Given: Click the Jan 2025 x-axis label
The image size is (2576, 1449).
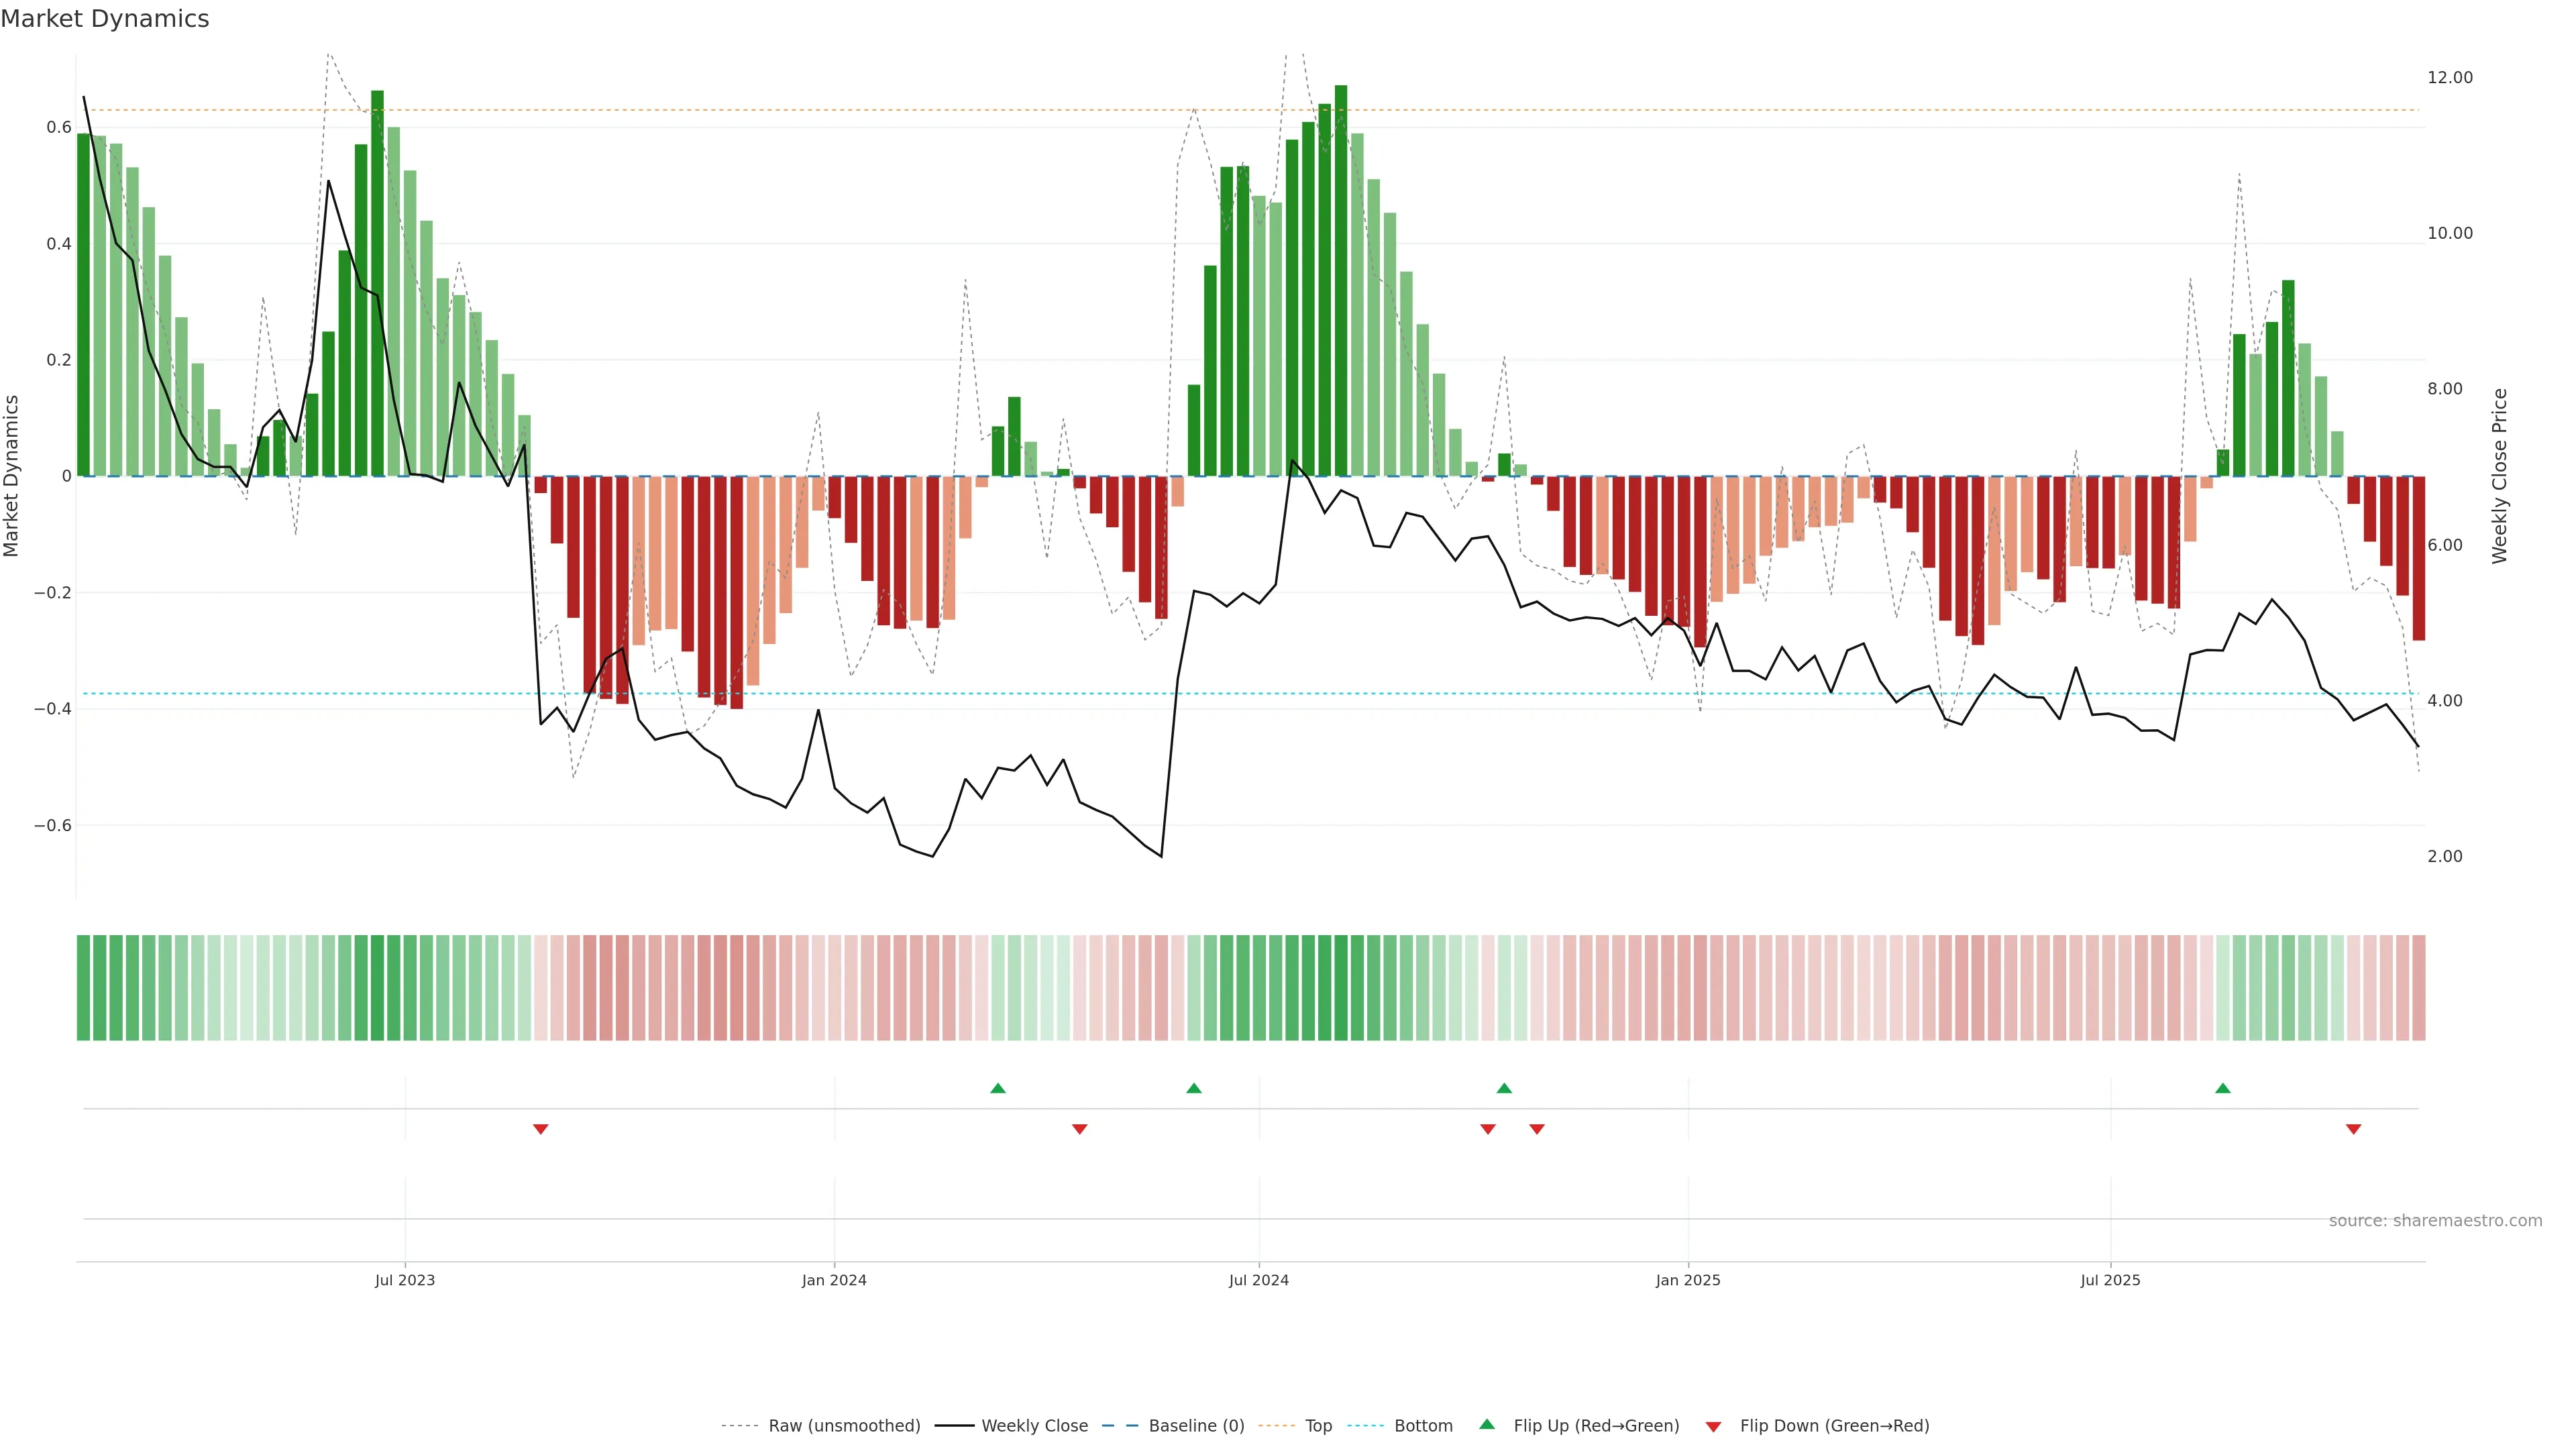Looking at the screenshot, I should pos(1688,1280).
